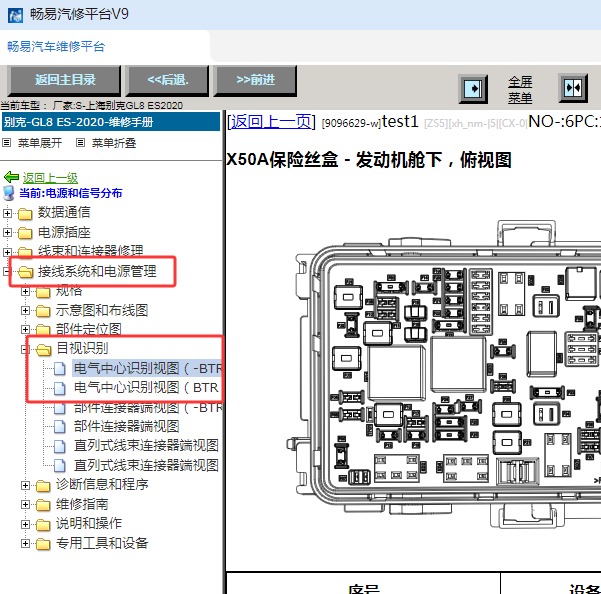Select the 数据通信 tree item
The width and height of the screenshot is (601, 594).
coord(64,213)
